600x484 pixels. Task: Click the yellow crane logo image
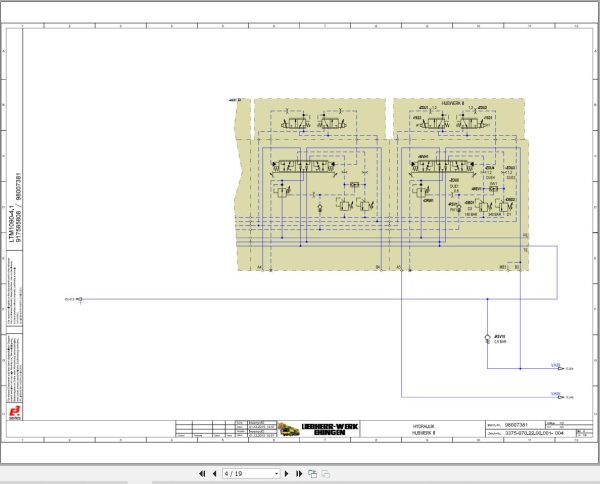point(289,429)
